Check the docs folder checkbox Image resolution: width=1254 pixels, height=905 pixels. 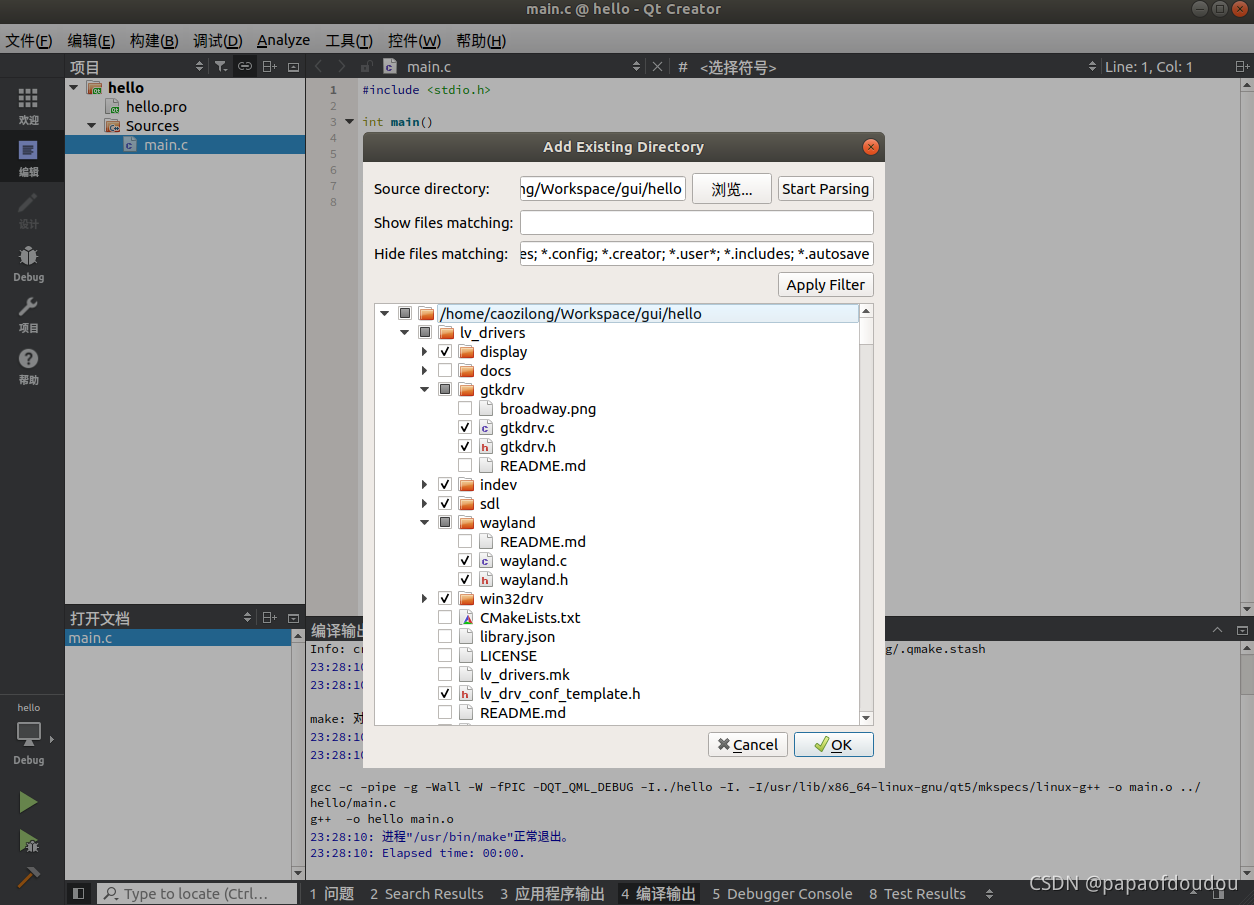(x=445, y=370)
